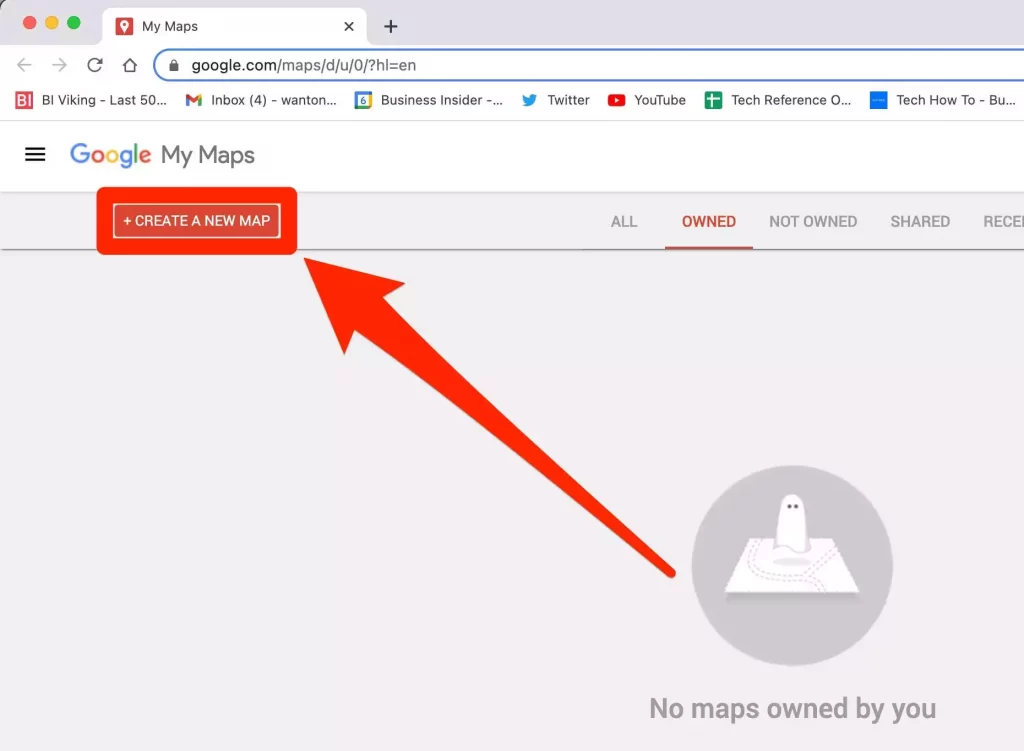
Task: Switch to the ALL maps tab
Action: [624, 221]
